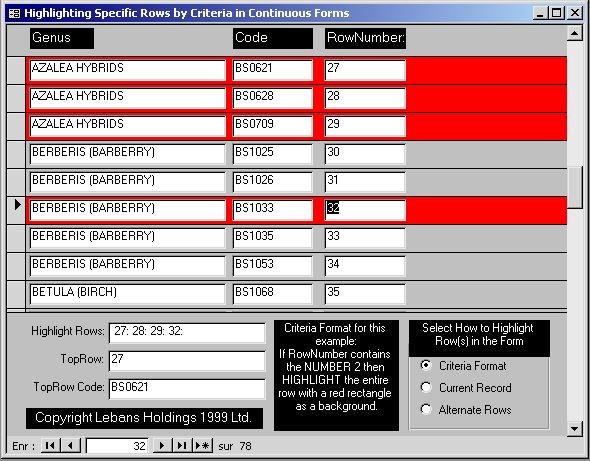Click the Highlight Rows text field
Viewport: 590px width, 461px height.
(x=187, y=333)
